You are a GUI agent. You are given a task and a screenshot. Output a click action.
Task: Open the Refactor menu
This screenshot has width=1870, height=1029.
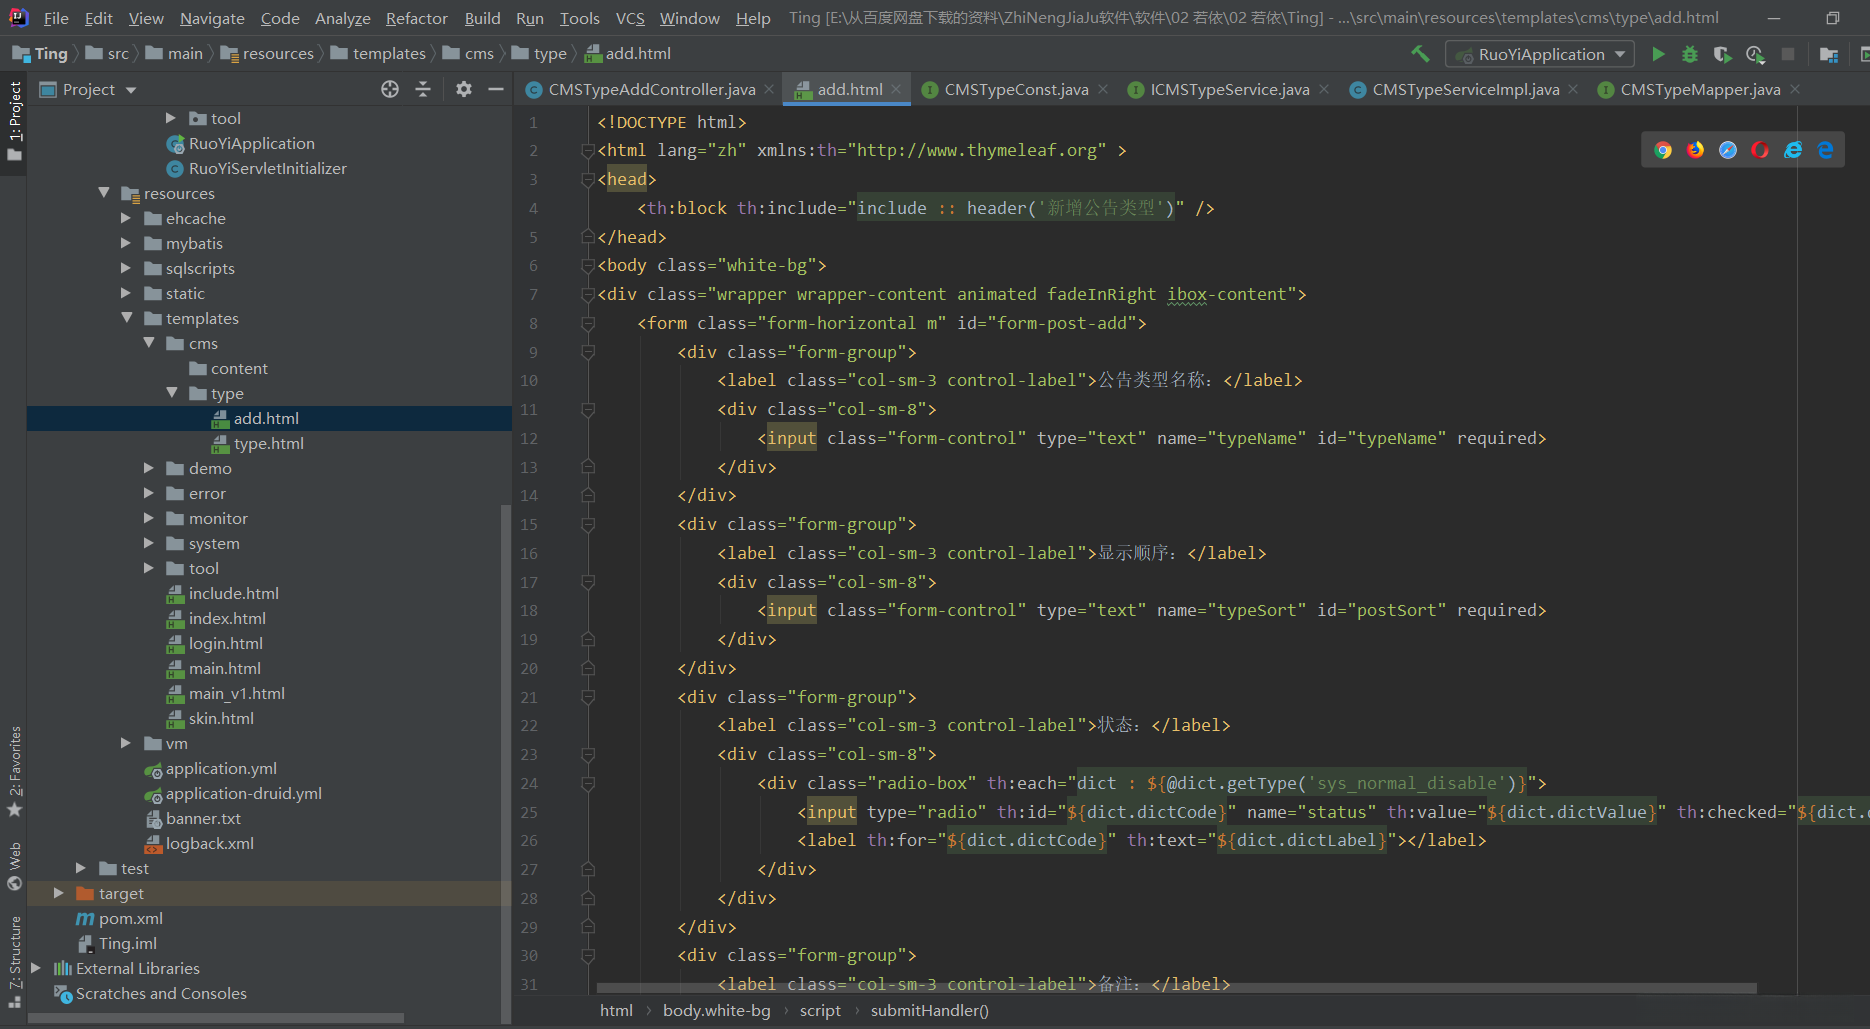tap(416, 18)
